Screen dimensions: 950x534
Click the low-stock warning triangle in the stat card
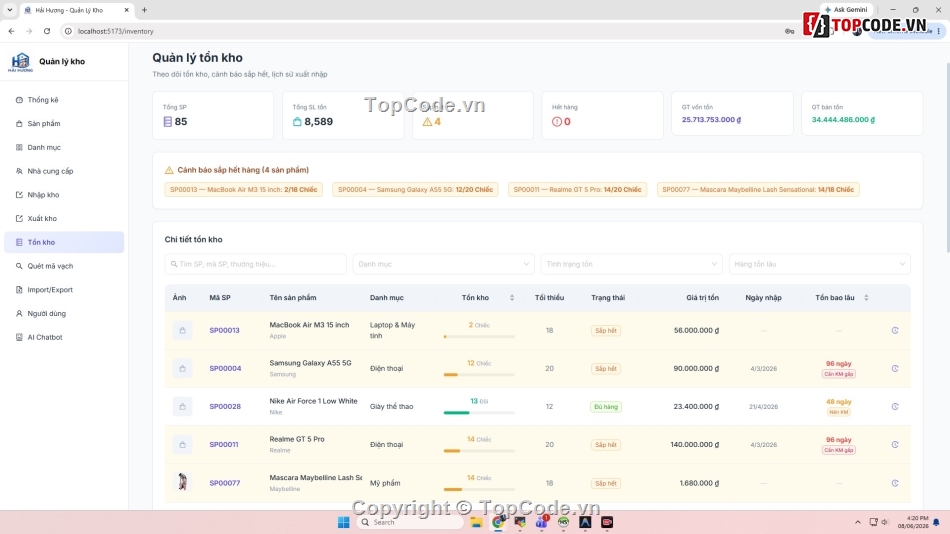[427, 122]
